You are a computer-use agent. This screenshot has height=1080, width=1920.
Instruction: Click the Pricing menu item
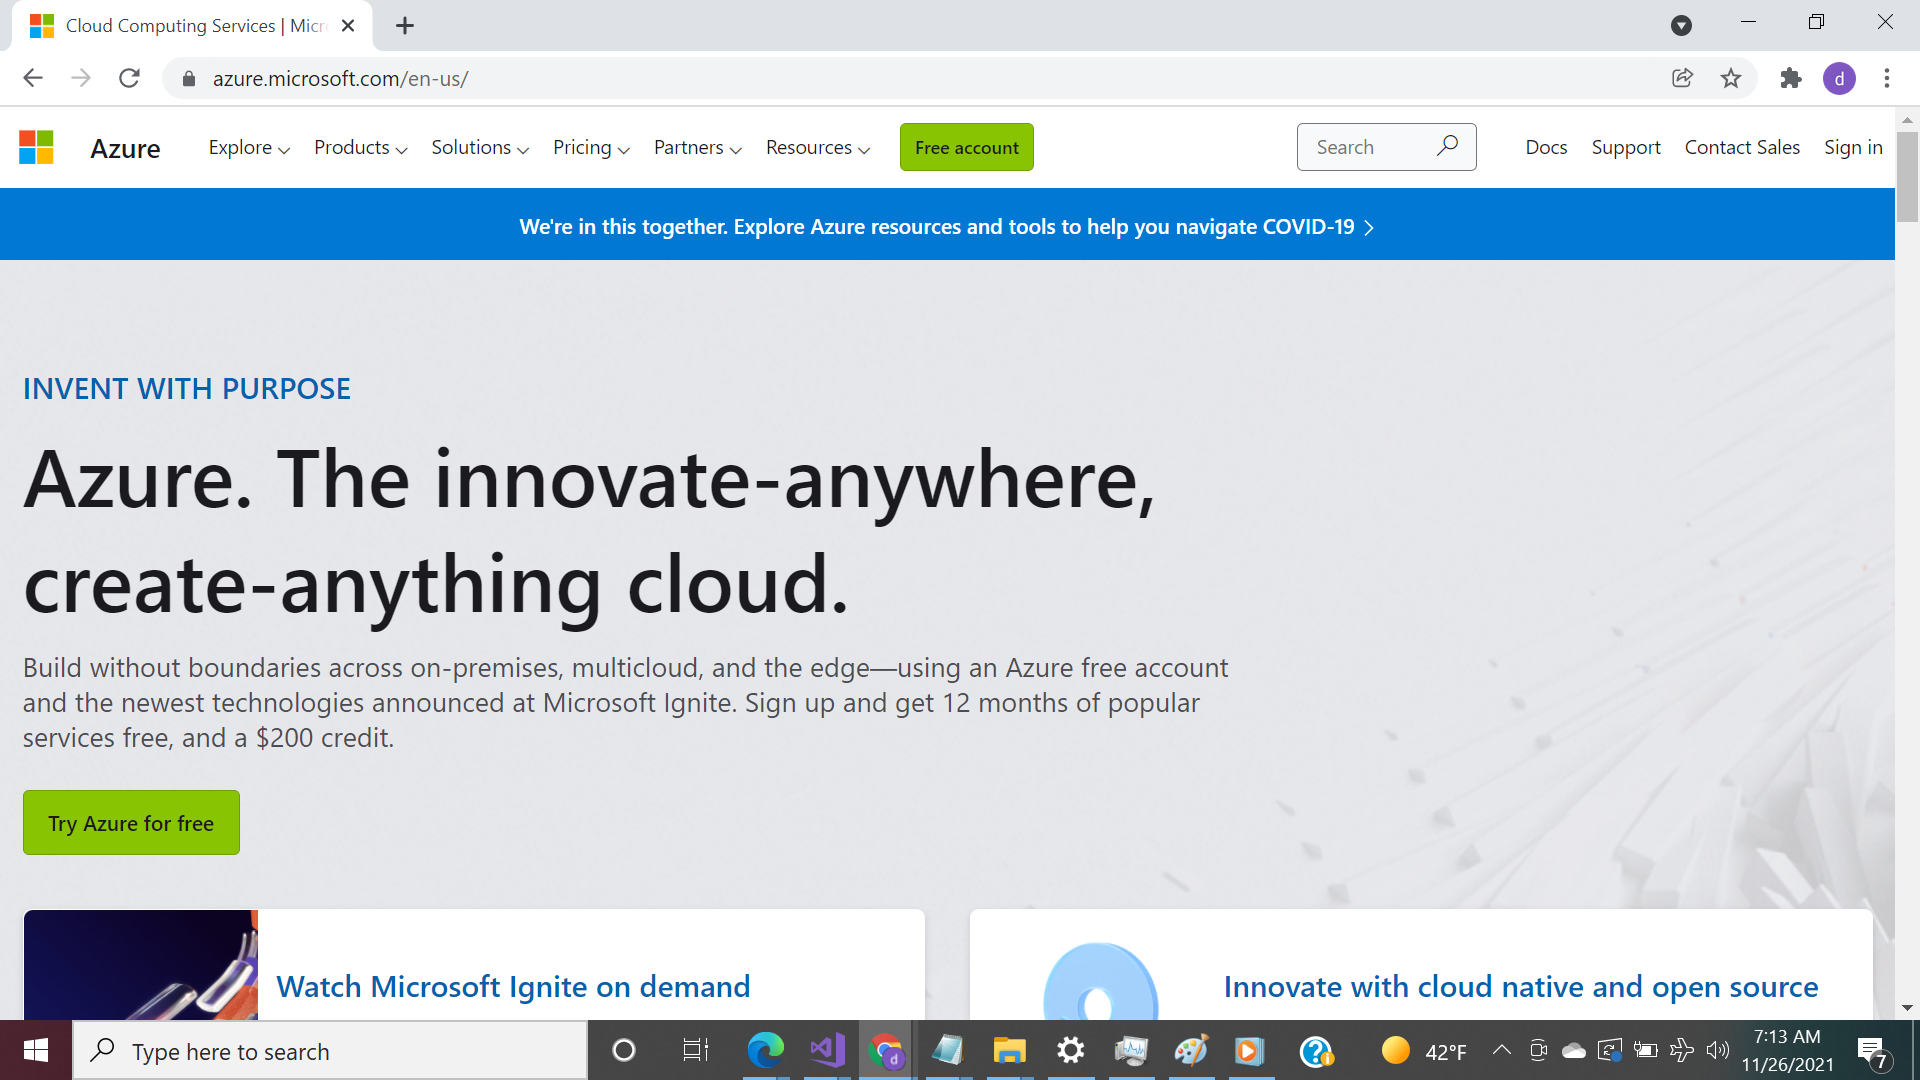pyautogui.click(x=589, y=148)
